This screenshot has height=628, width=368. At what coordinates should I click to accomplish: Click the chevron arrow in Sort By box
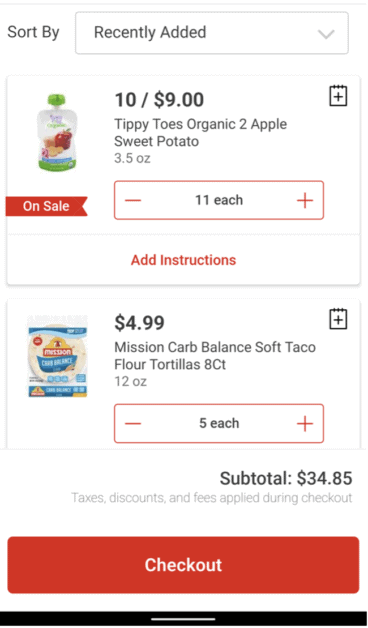click(326, 34)
